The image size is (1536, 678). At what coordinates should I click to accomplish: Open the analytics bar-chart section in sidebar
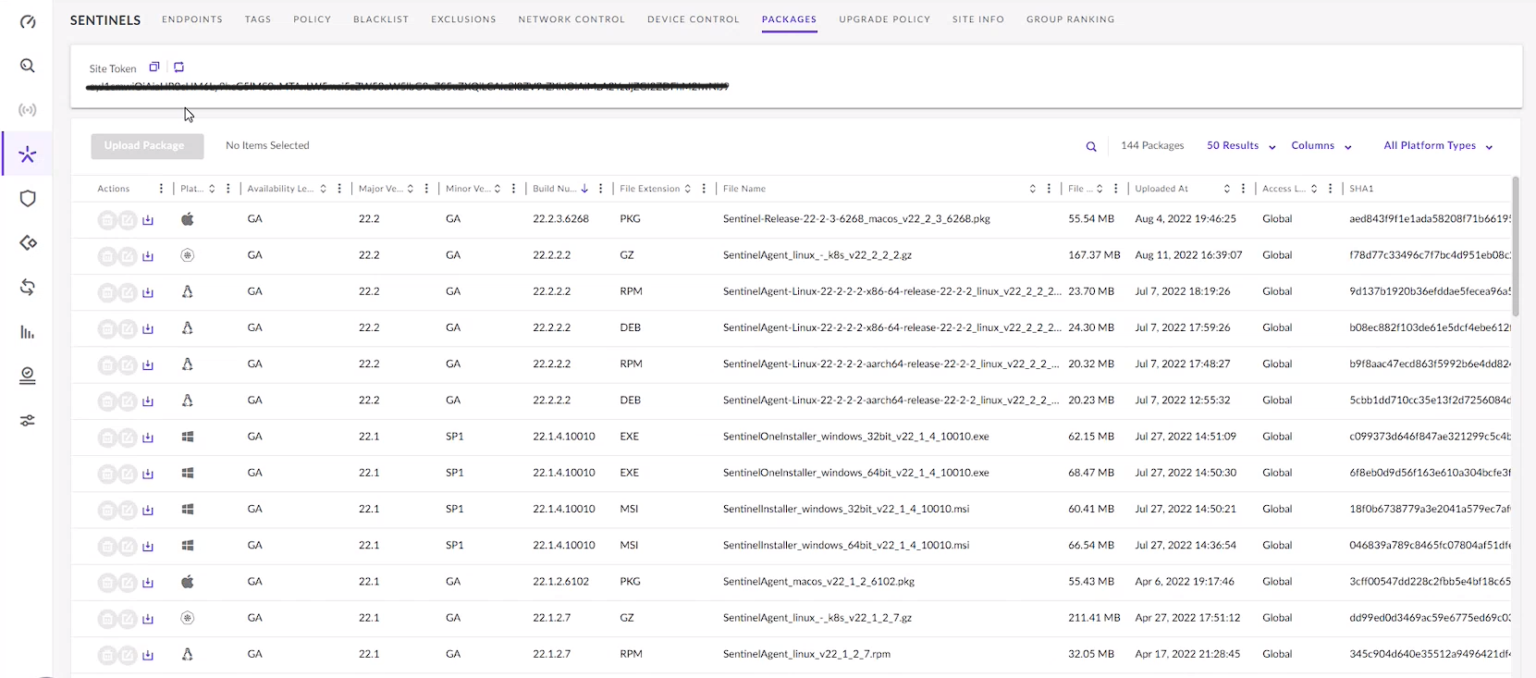coord(27,331)
